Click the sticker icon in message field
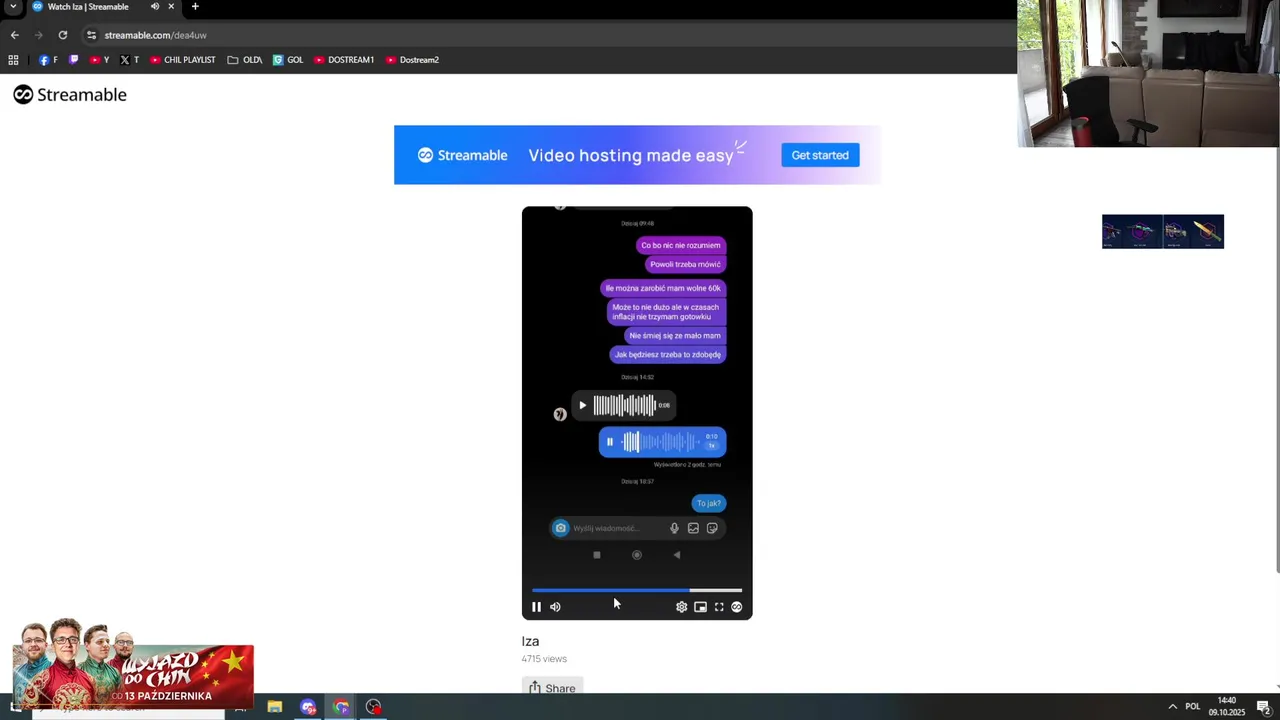1280x720 pixels. [712, 528]
